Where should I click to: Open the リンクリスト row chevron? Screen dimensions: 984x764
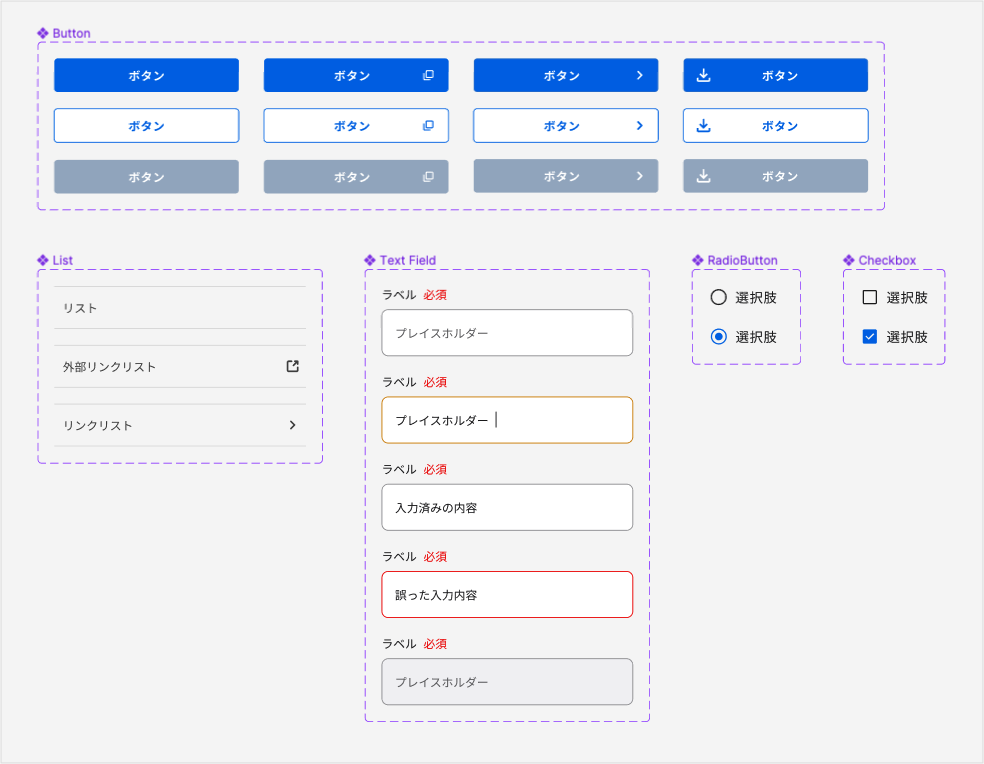point(292,425)
